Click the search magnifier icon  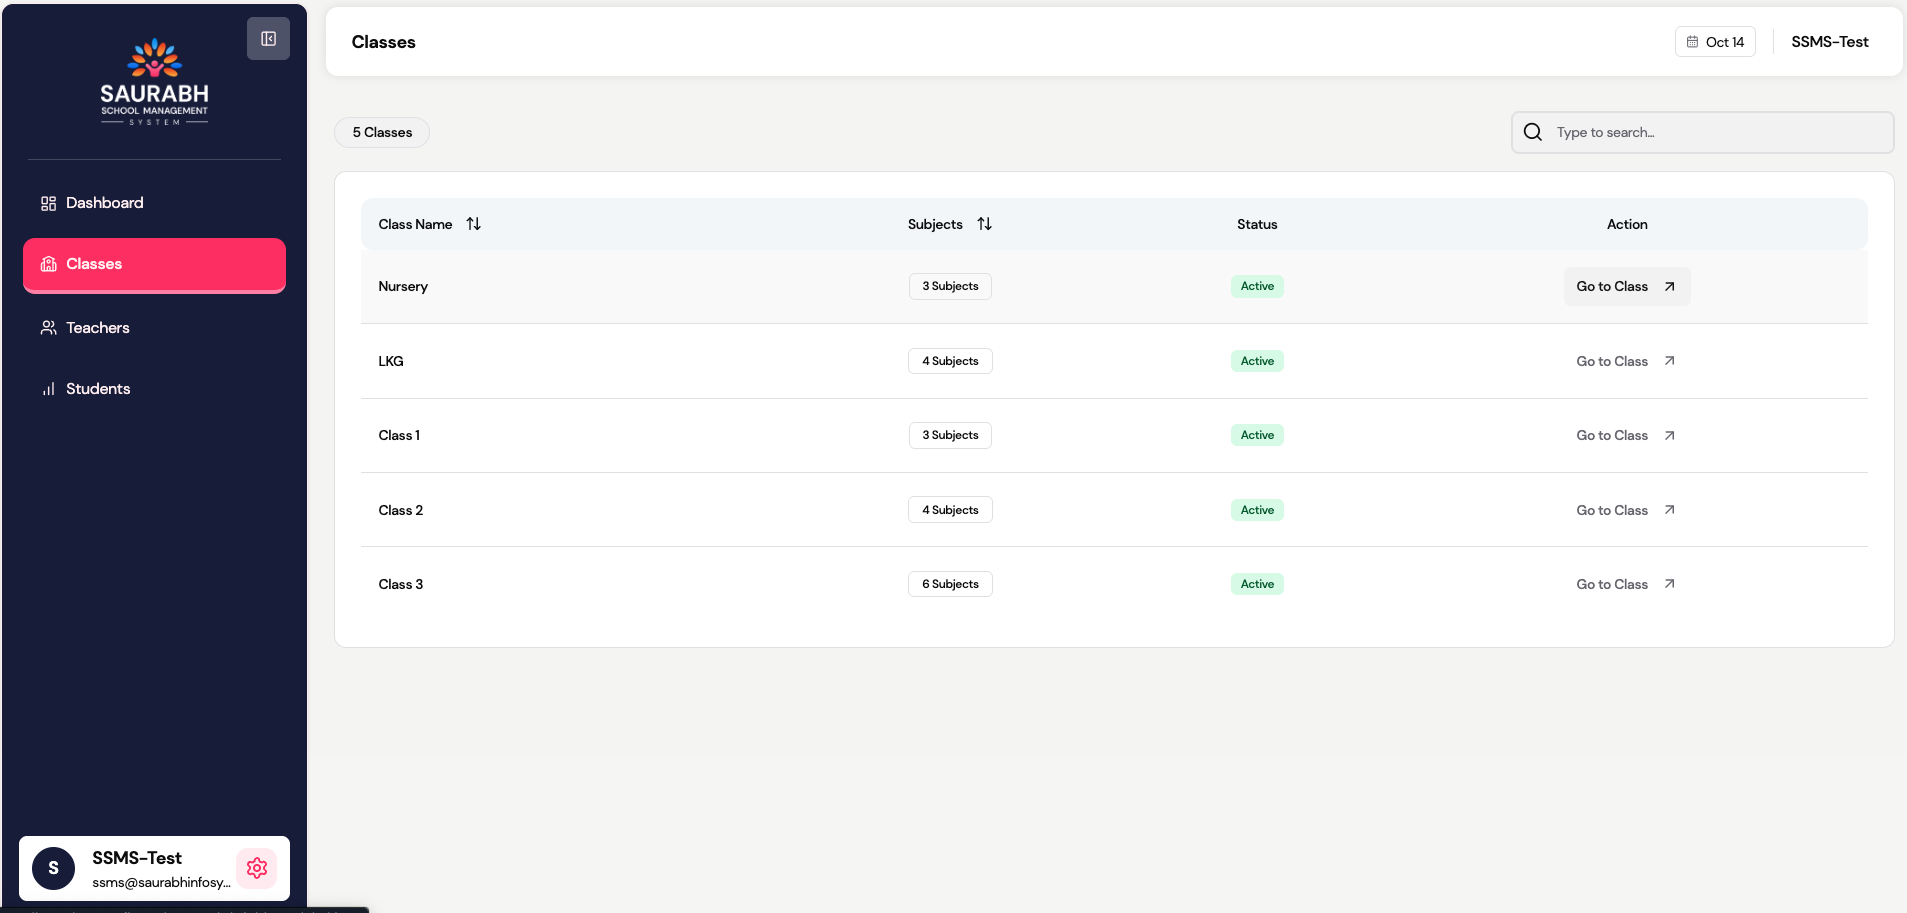point(1532,132)
